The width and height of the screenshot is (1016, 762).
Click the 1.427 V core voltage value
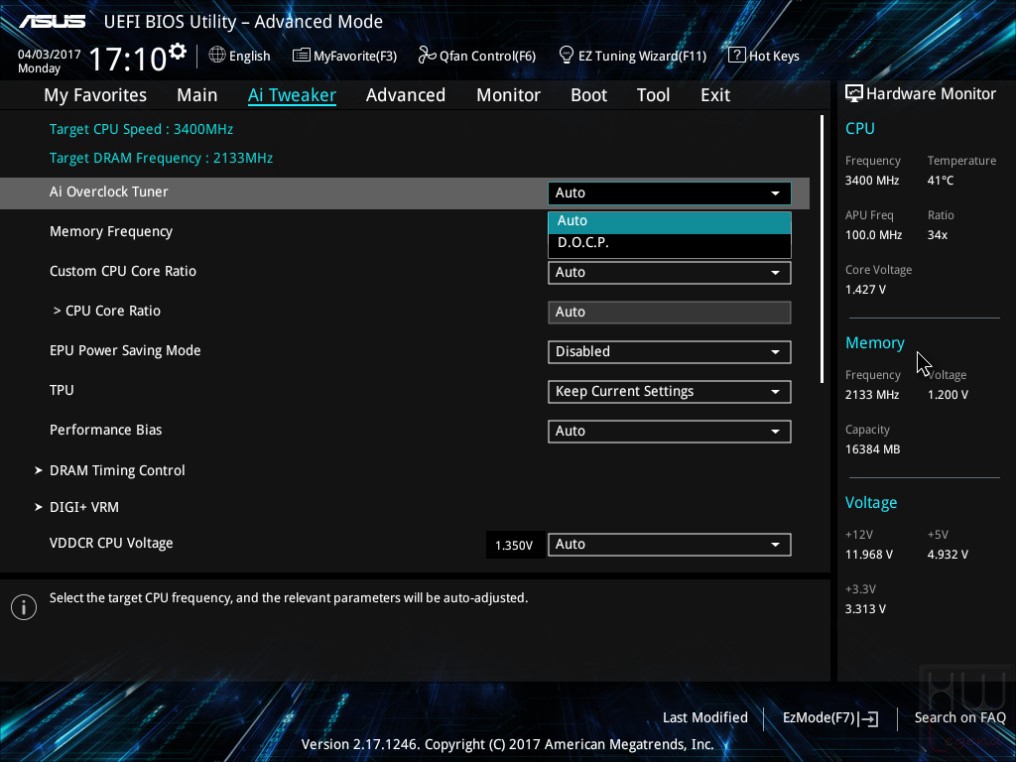pyautogui.click(x=865, y=290)
